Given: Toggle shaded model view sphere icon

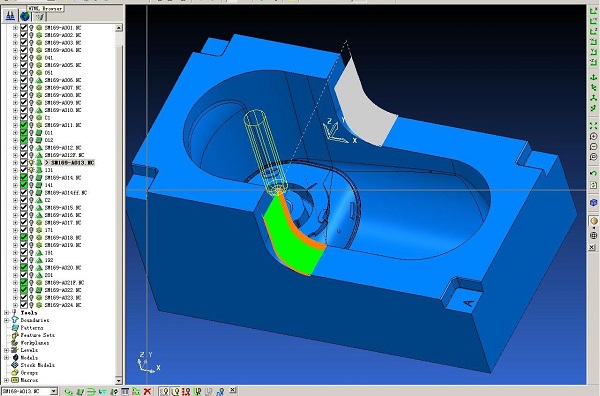Looking at the screenshot, I should click(x=593, y=221).
